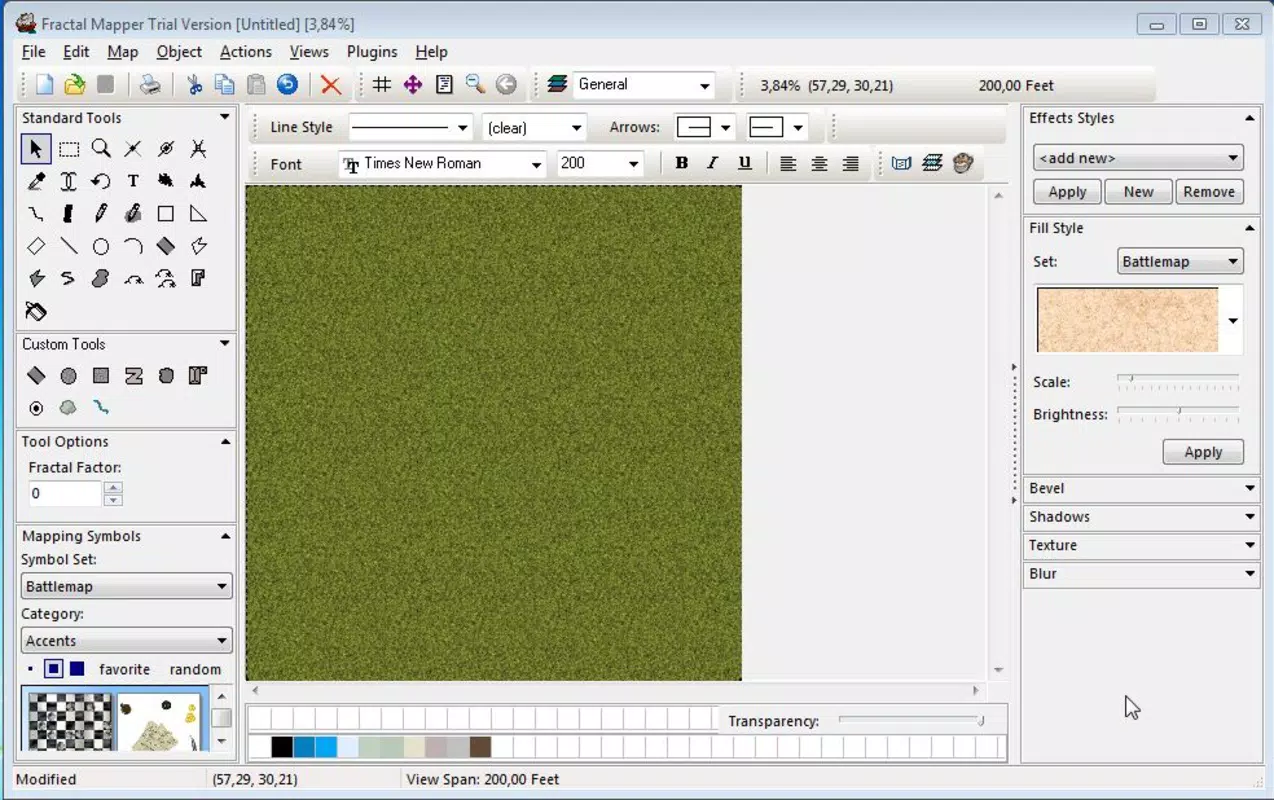Toggle underline text formatting

[x=744, y=163]
